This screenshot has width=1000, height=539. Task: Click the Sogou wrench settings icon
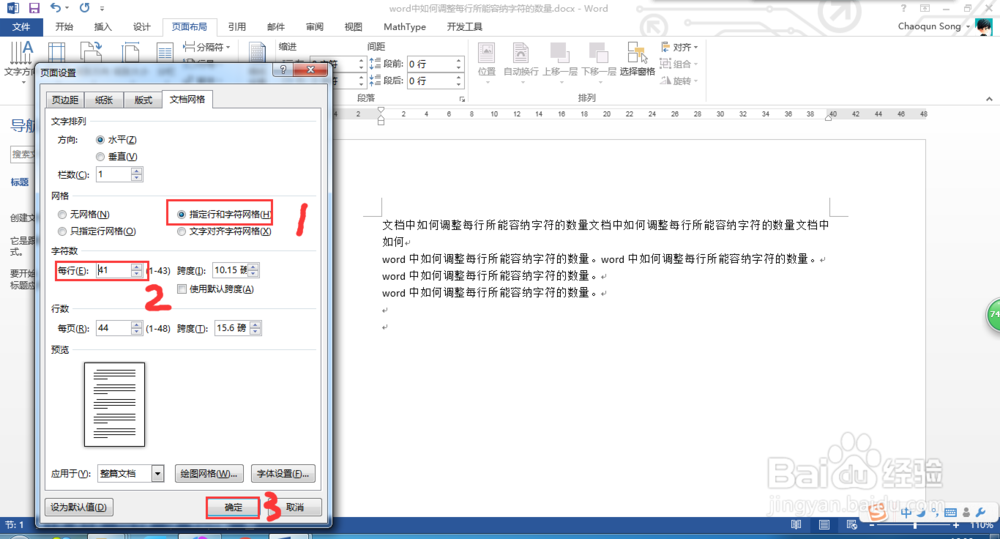pyautogui.click(x=981, y=512)
